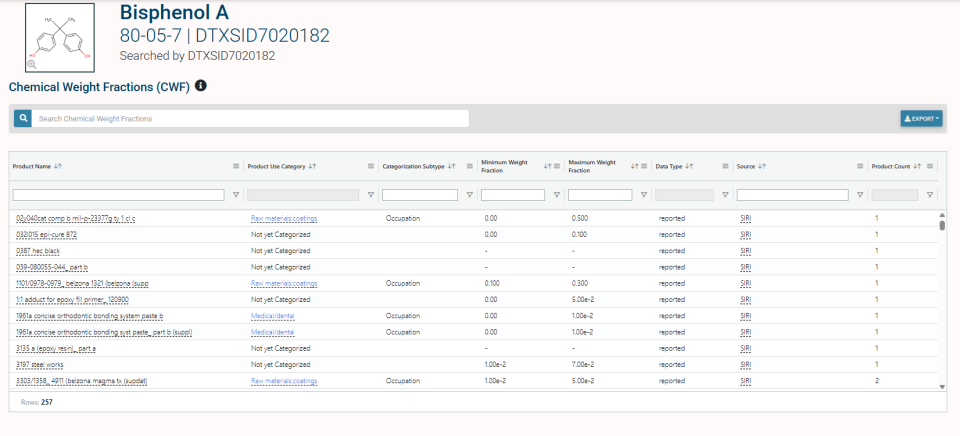The height and width of the screenshot is (436, 960).
Task: Open the Export dropdown
Action: 921,118
